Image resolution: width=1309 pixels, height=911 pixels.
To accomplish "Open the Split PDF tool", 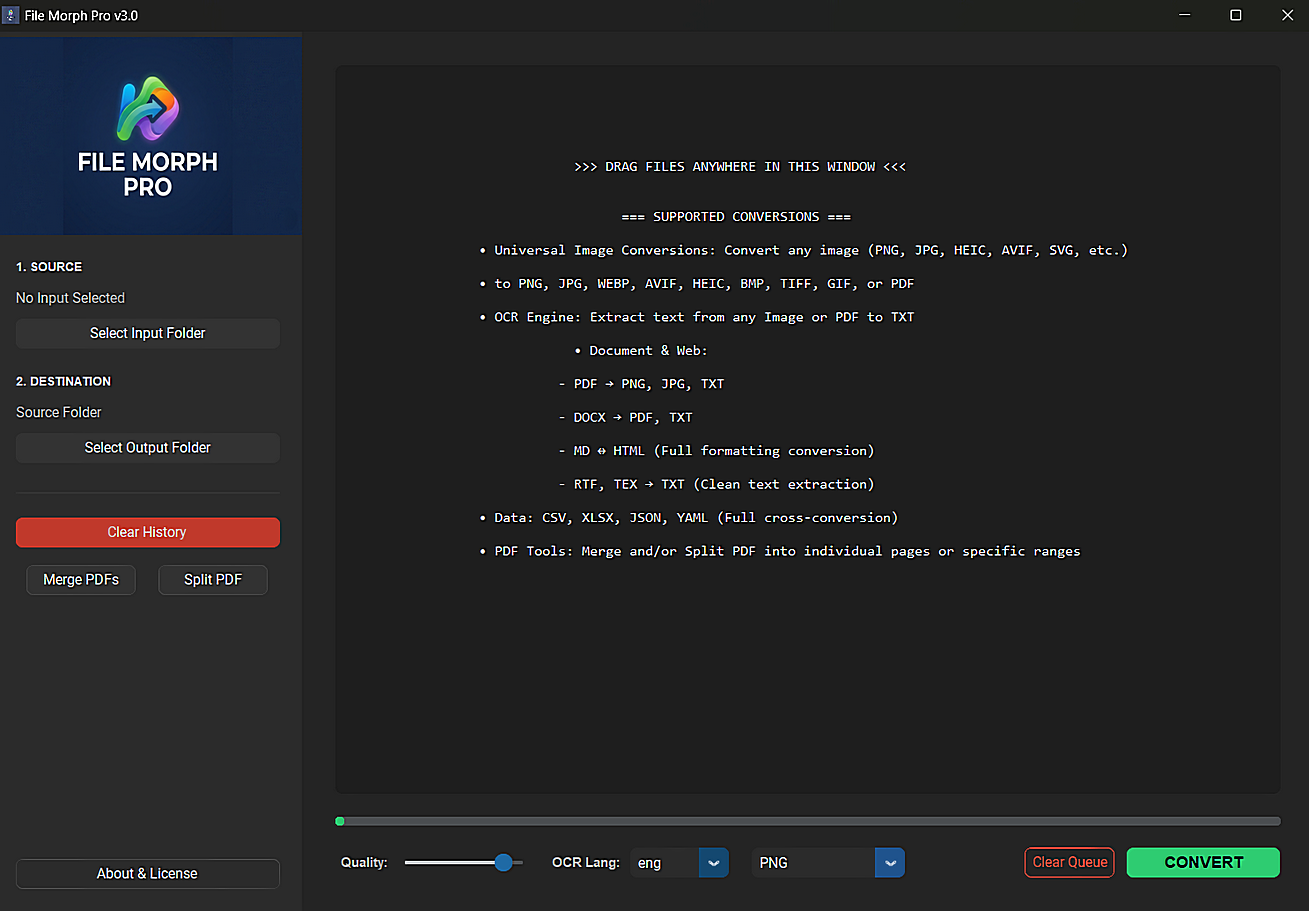I will [213, 580].
